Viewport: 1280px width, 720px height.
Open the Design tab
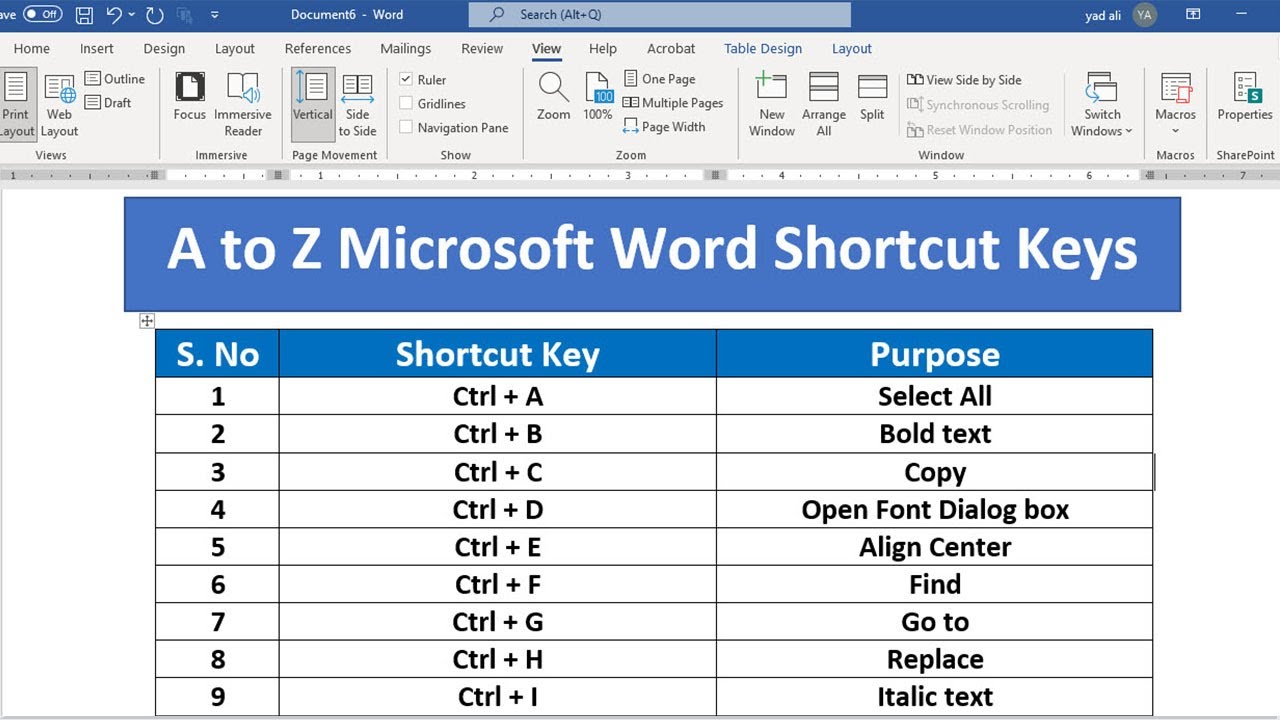[x=164, y=48]
